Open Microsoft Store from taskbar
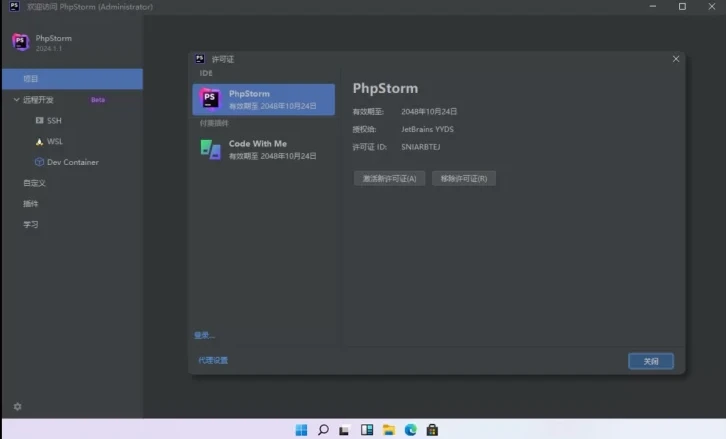This screenshot has height=439, width=726. (432, 430)
